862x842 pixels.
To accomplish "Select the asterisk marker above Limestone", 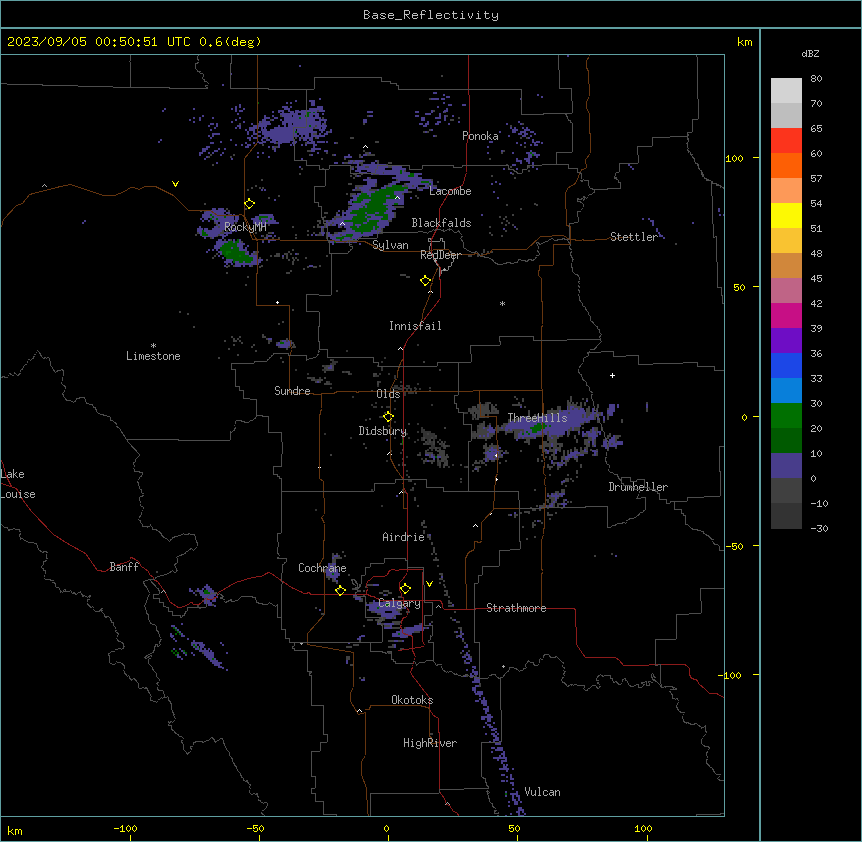I will tap(153, 346).
